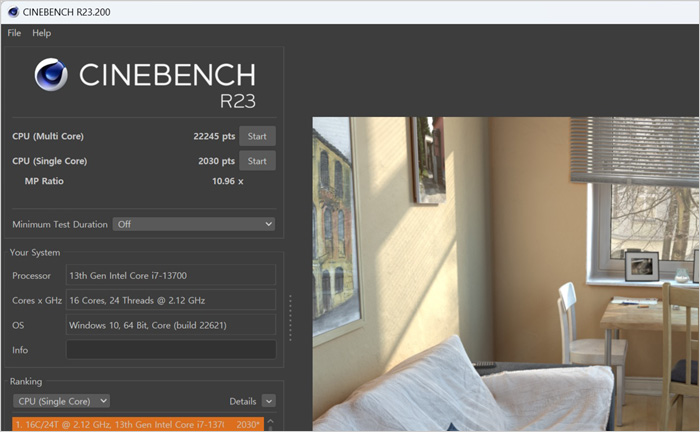Click the rendered room preview image
Screen dimensions: 700x432
coord(505,275)
